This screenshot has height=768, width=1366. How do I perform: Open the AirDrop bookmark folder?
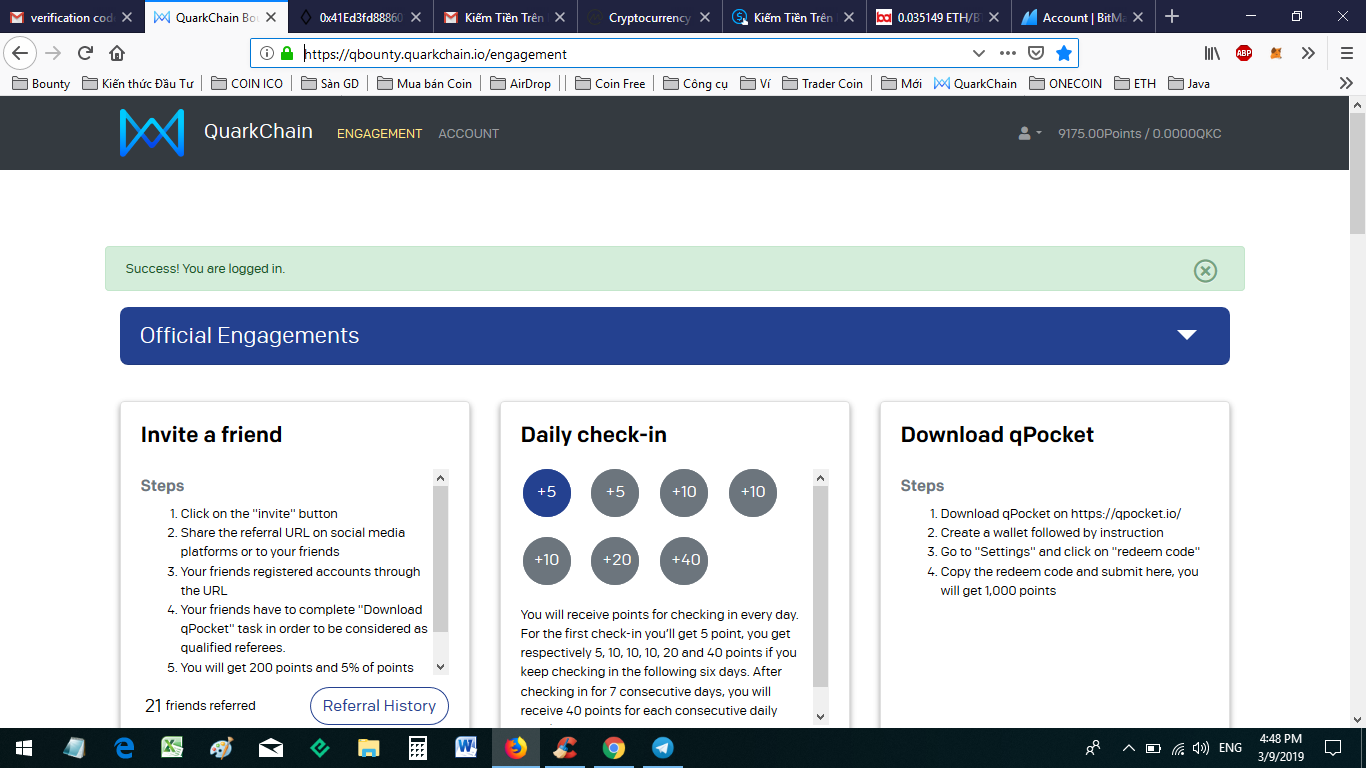[x=520, y=84]
